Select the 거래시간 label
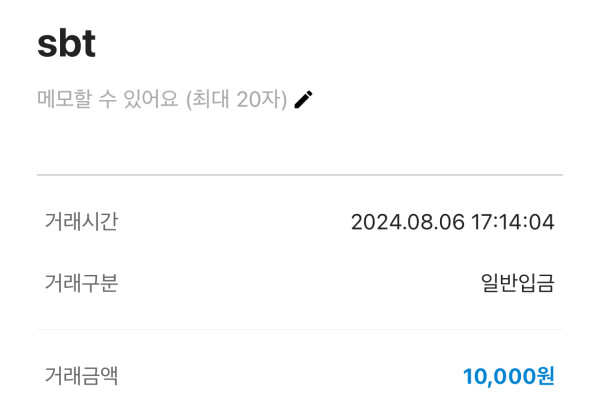600x413 pixels. (x=81, y=221)
